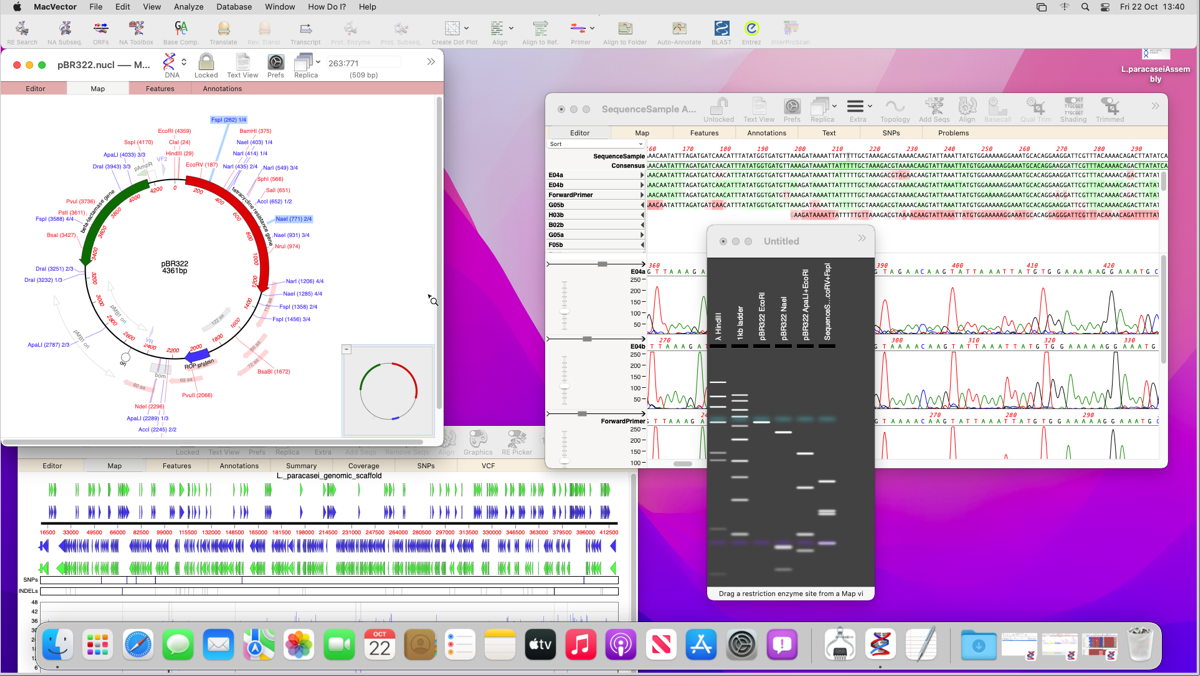Adjust the E04a trace horizontal slider
The image size is (1200, 676).
point(602,264)
